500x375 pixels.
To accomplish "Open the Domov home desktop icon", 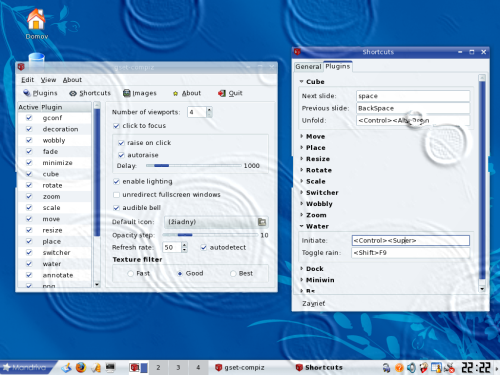I will click(36, 23).
